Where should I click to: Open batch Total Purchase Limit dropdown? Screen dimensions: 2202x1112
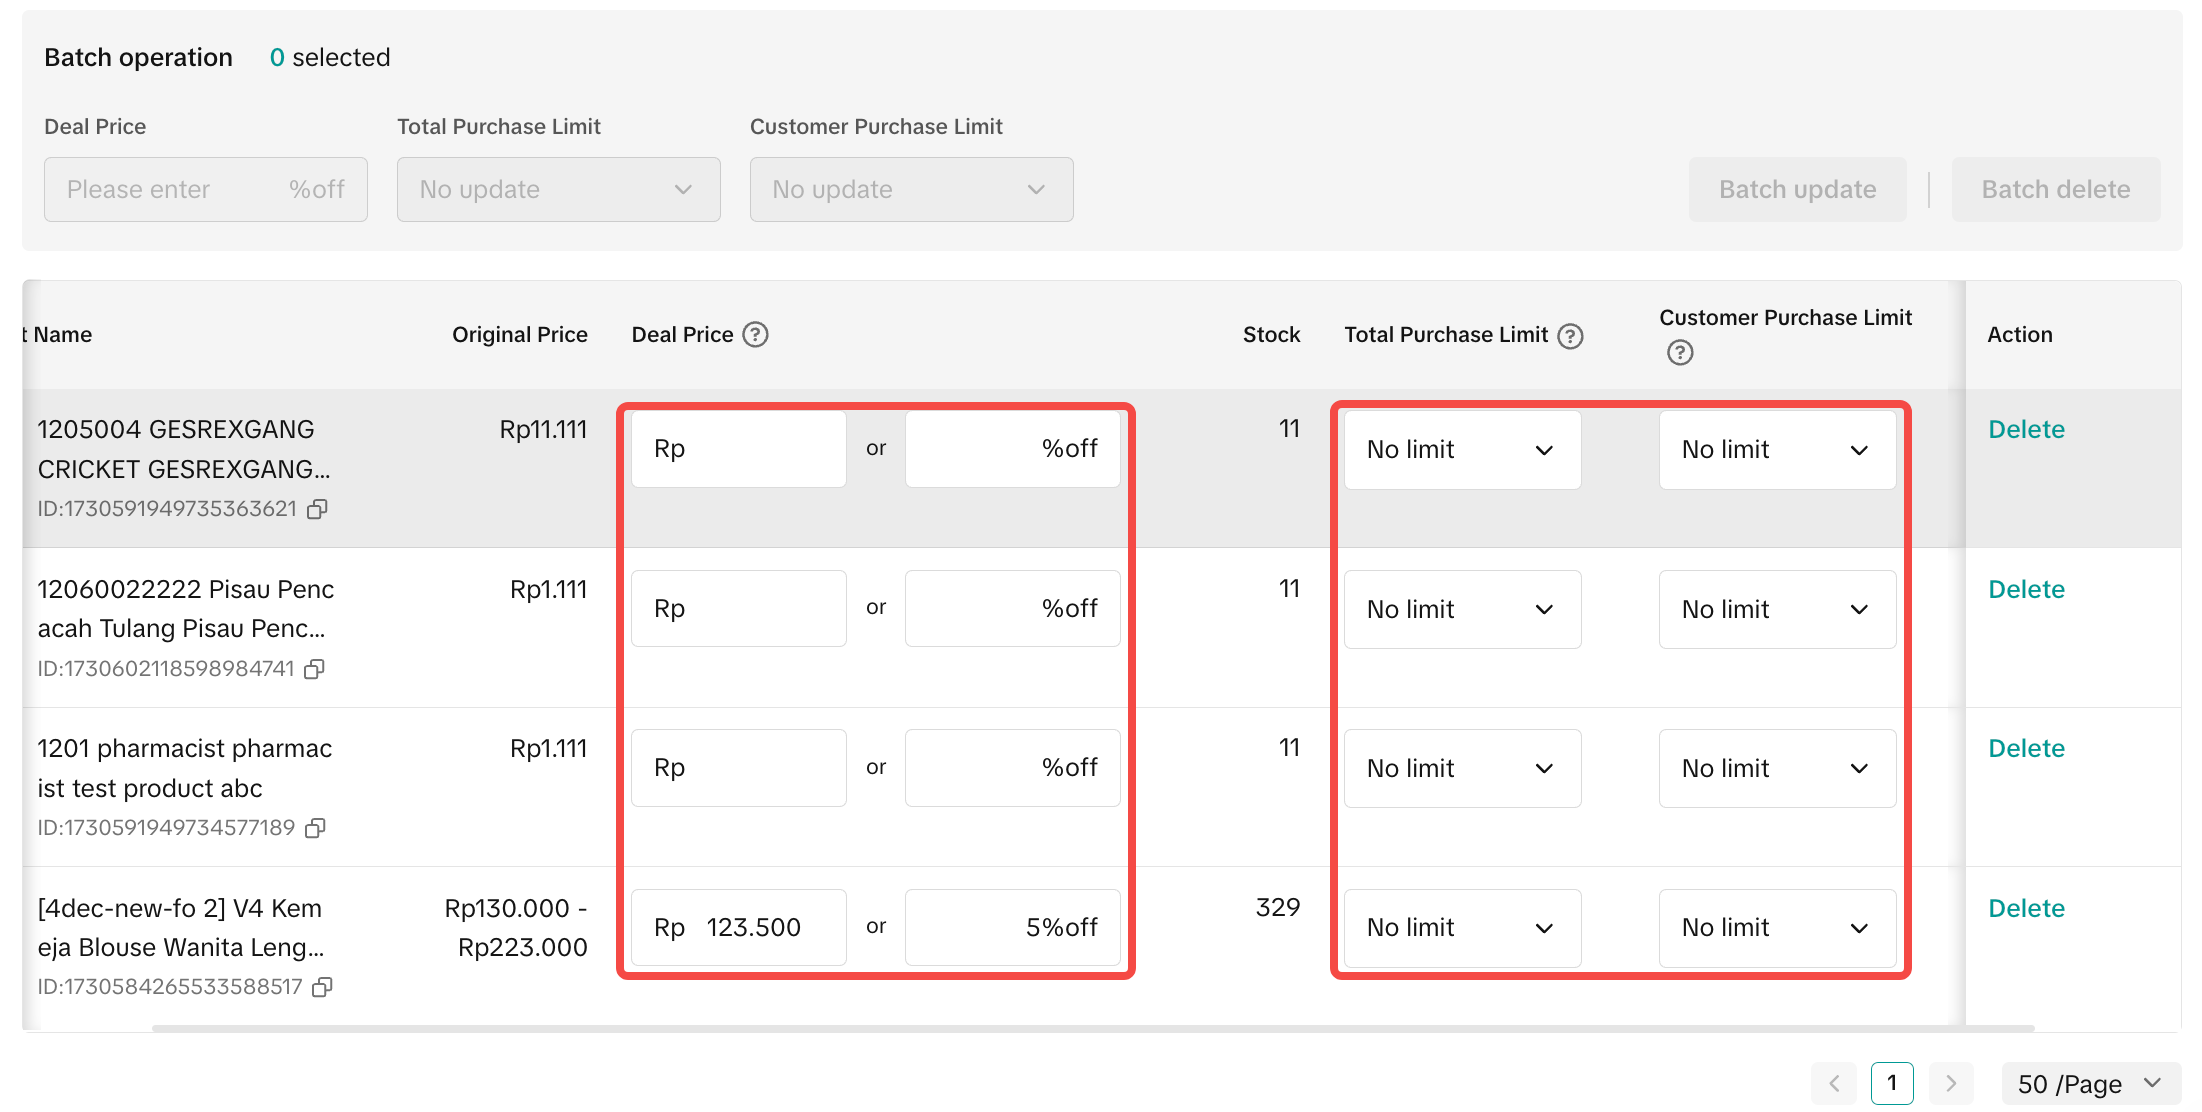coord(558,190)
